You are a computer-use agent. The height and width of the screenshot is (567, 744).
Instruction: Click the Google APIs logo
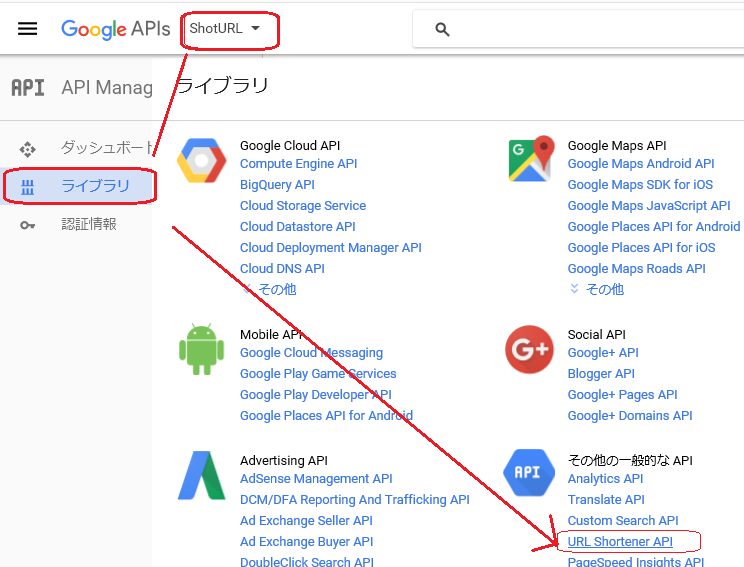(115, 29)
